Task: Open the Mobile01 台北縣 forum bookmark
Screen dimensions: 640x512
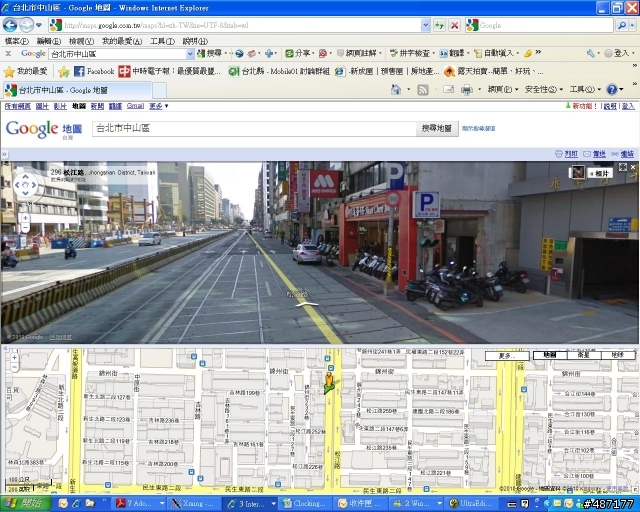Action: pos(279,71)
